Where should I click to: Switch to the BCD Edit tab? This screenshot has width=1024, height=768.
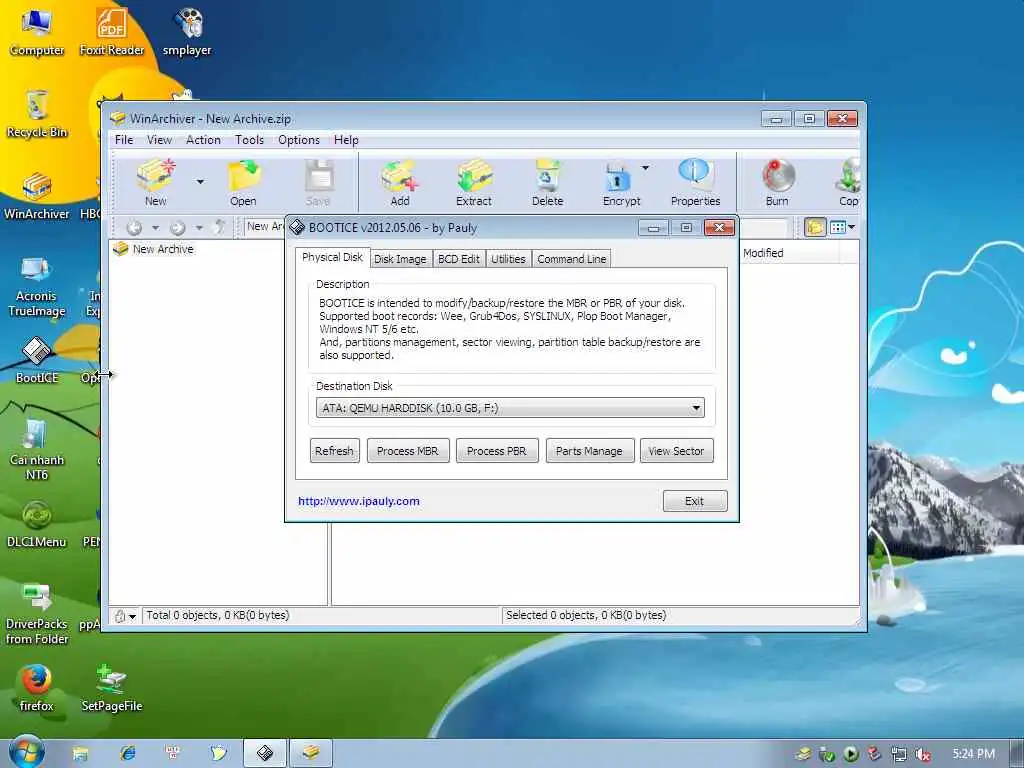tap(458, 259)
